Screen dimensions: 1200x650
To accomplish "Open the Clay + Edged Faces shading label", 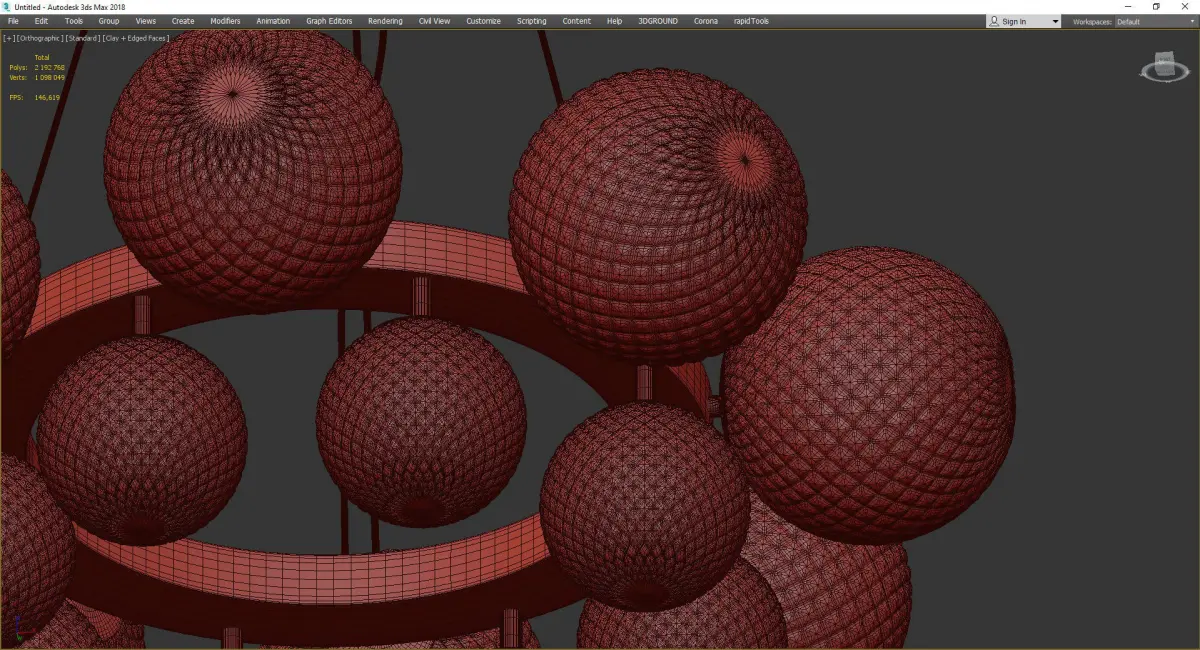I will 136,38.
